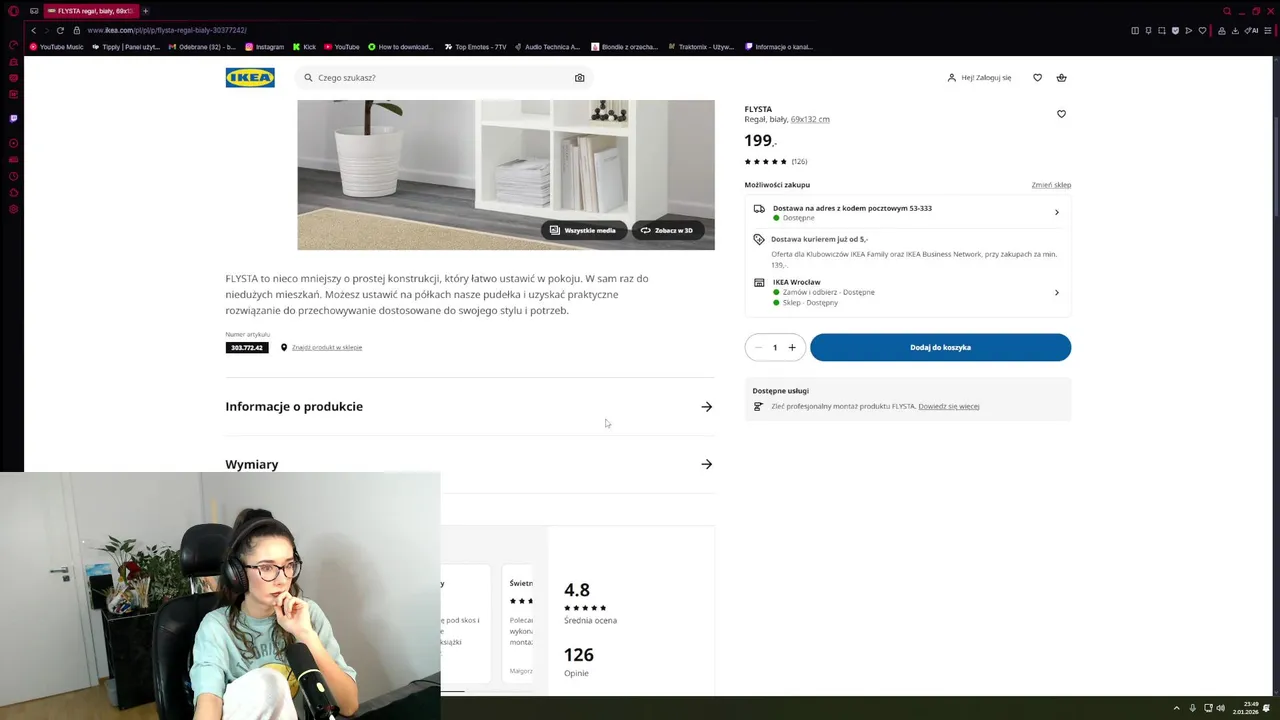
Task: Open Tipply panel bookmark
Action: point(125,47)
